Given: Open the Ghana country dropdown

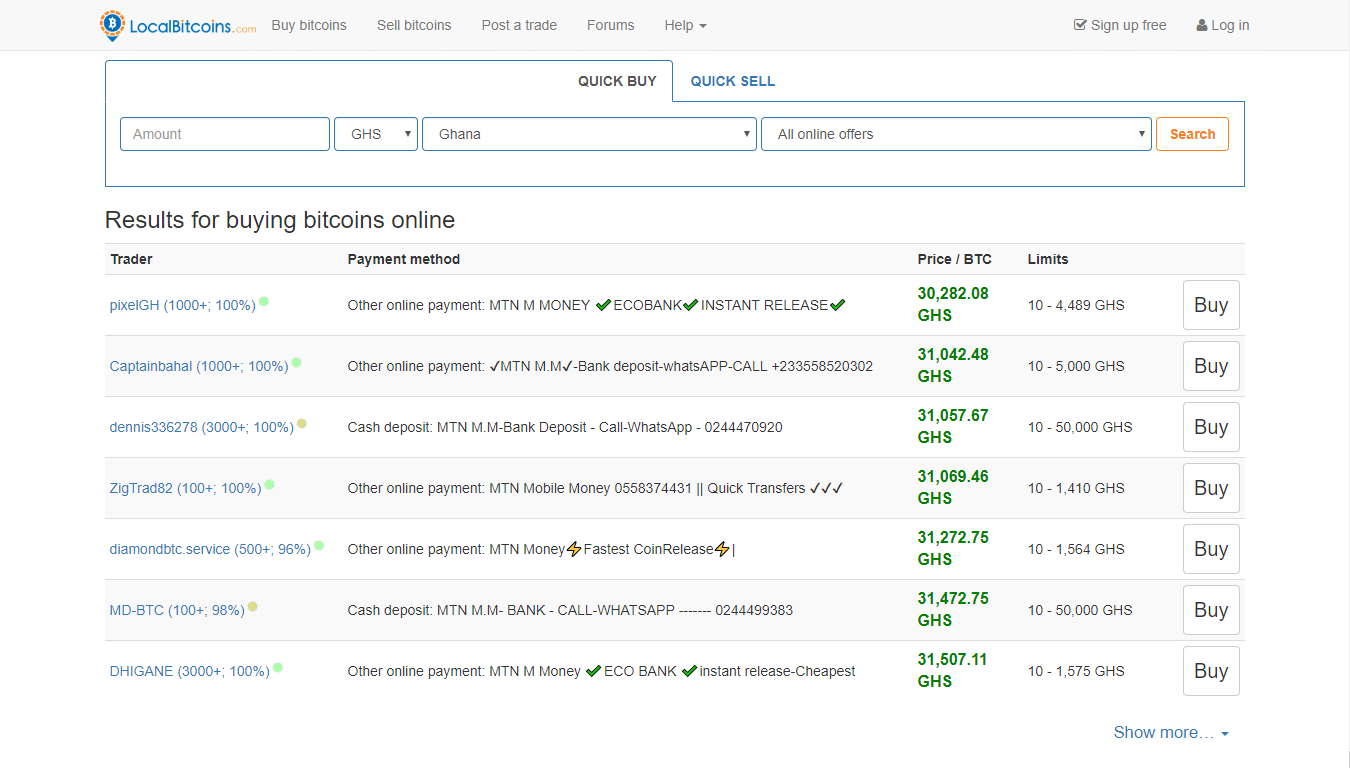Looking at the screenshot, I should [589, 134].
